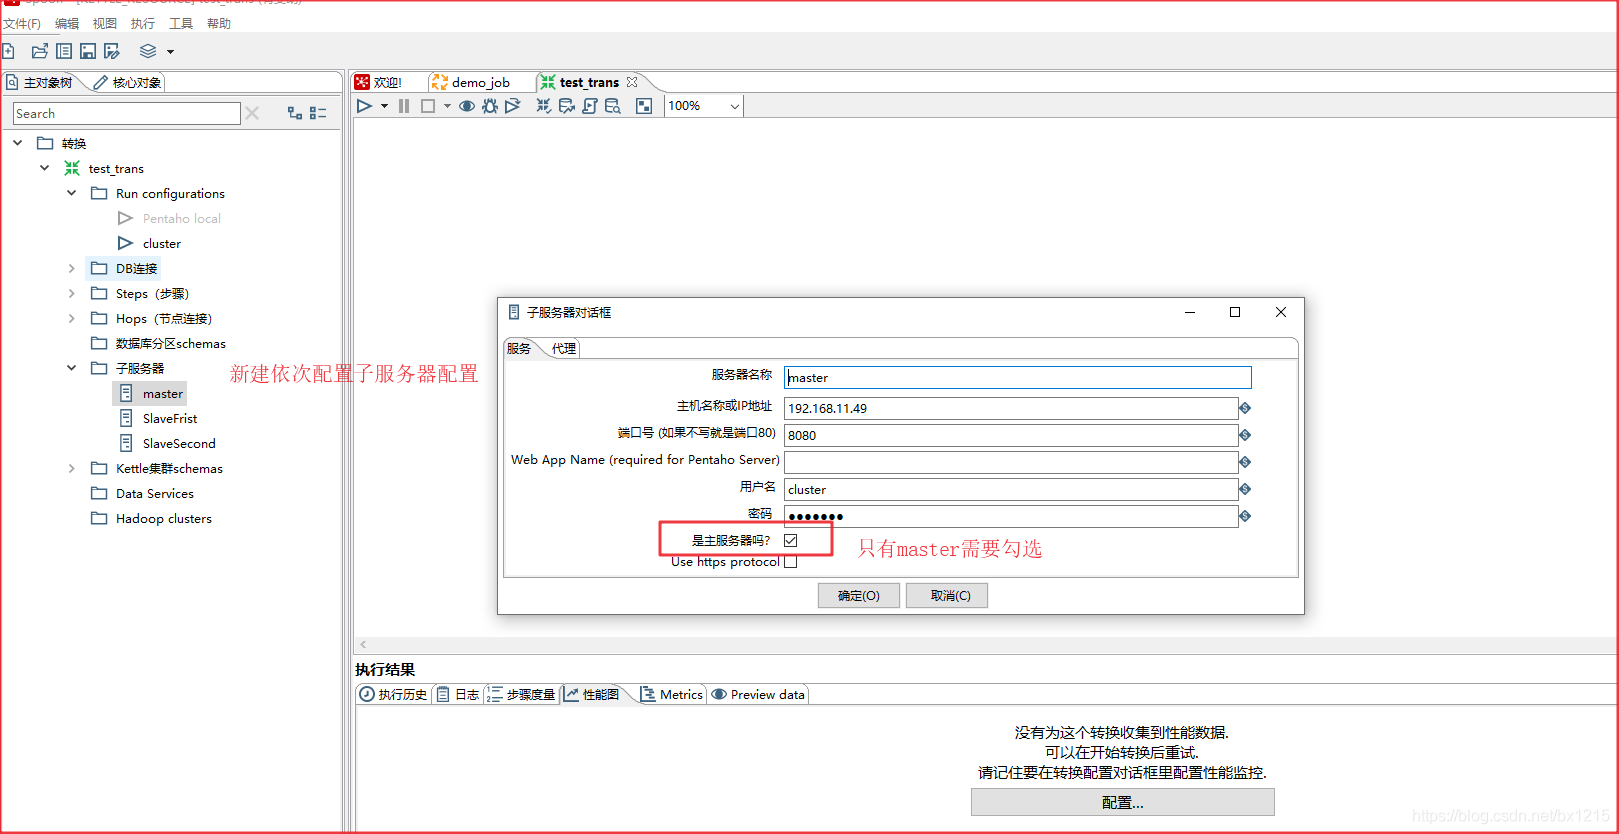Open the run options dropdown arrow
The height and width of the screenshot is (834, 1619).
[384, 106]
